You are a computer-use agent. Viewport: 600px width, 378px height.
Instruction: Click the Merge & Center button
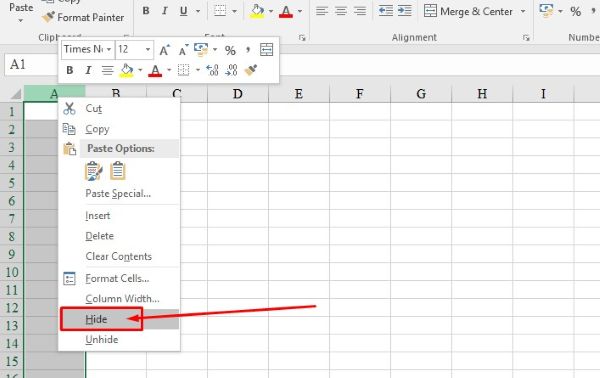point(468,11)
